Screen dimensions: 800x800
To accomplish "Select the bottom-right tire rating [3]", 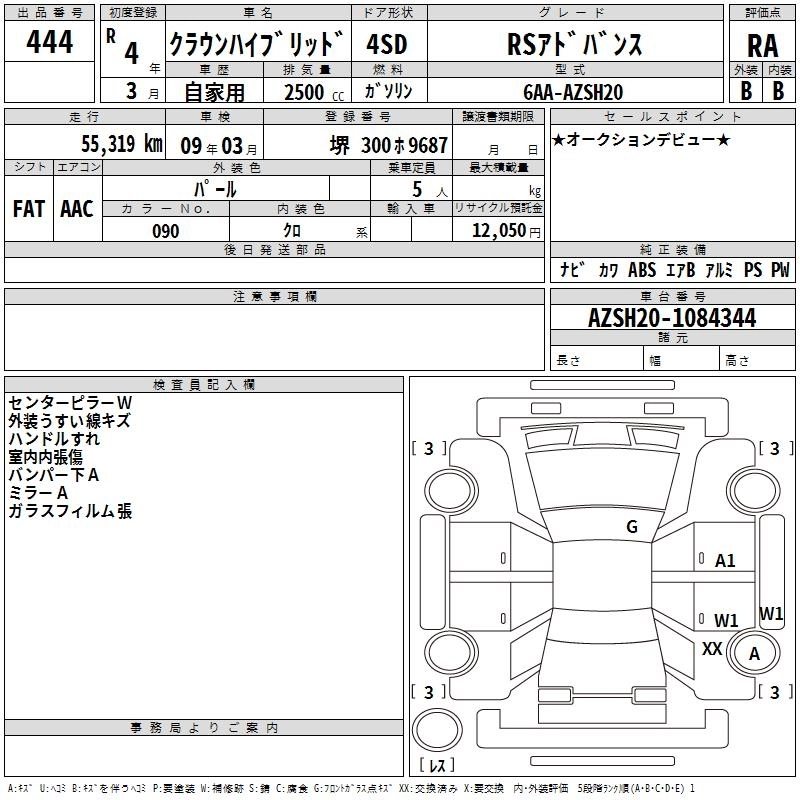I will click(x=775, y=692).
